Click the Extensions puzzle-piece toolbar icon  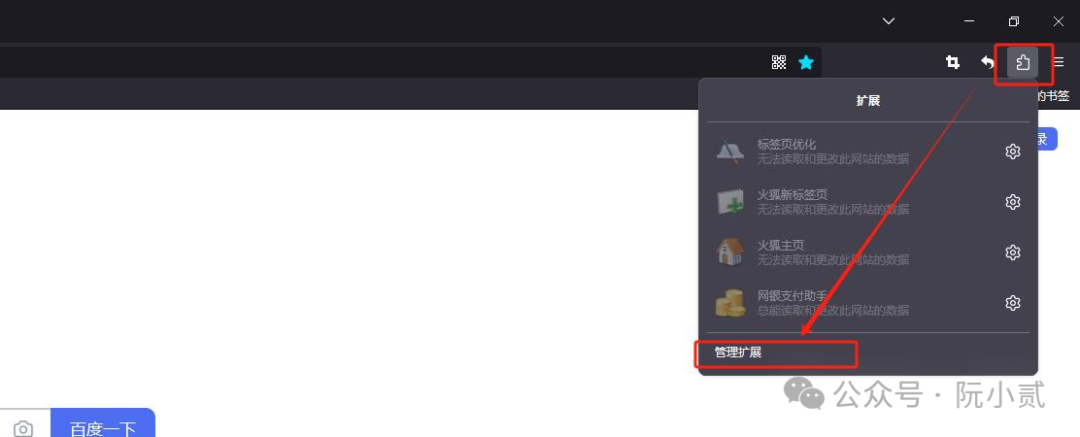(x=1023, y=63)
